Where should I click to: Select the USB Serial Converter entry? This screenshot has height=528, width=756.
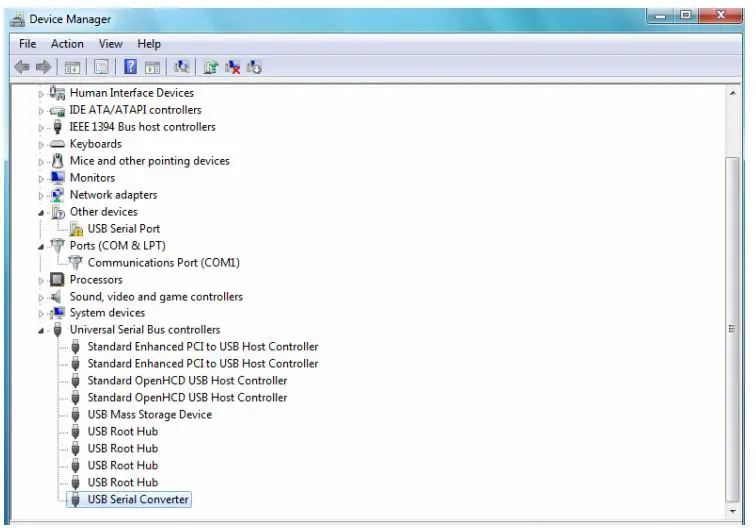pyautogui.click(x=138, y=500)
